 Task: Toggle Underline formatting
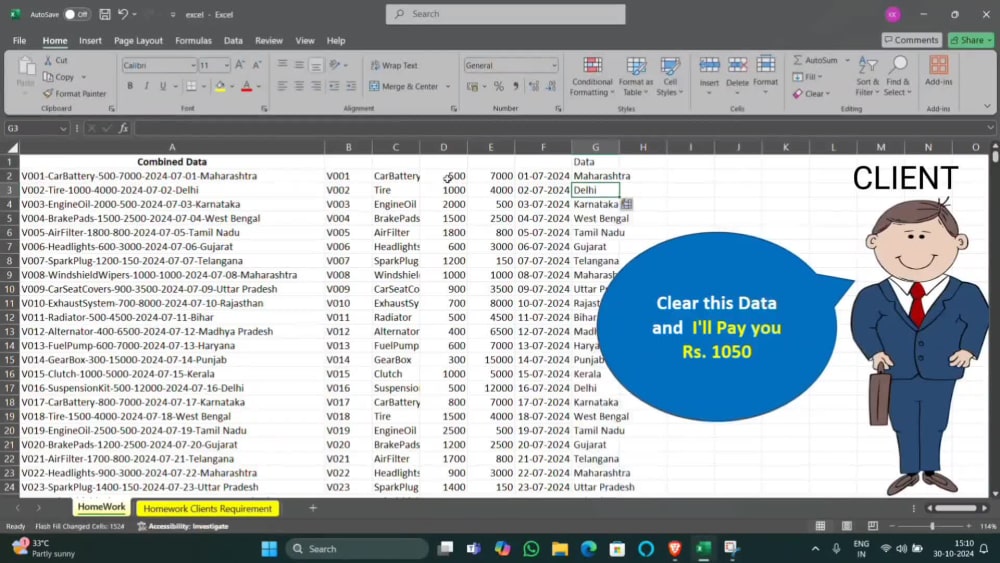pyautogui.click(x=163, y=86)
